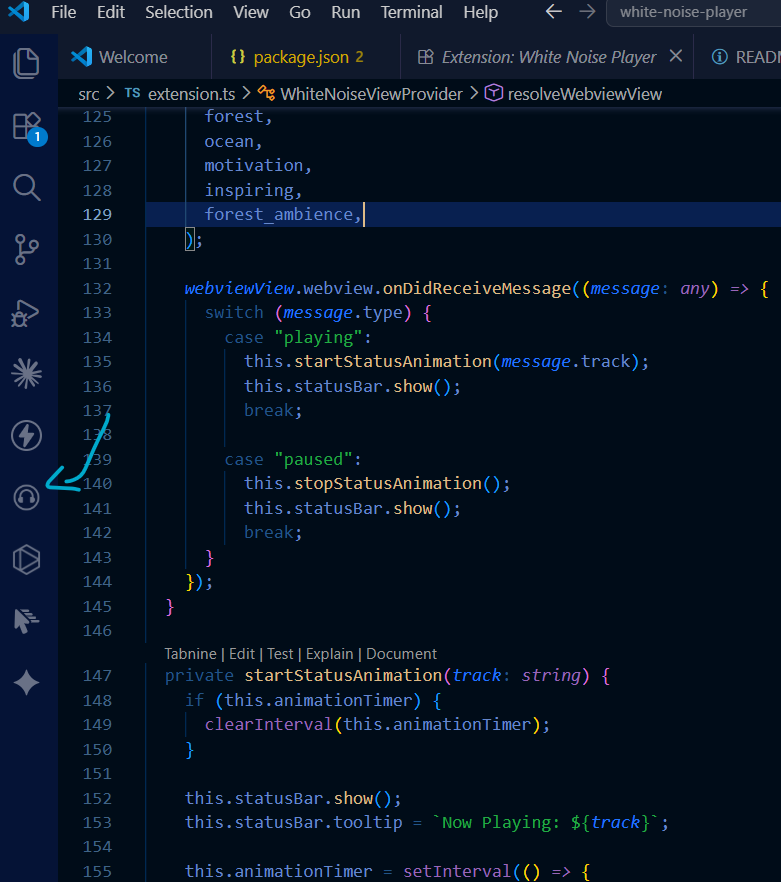Open the Search view
Viewport: 781px width, 882px height.
click(26, 187)
